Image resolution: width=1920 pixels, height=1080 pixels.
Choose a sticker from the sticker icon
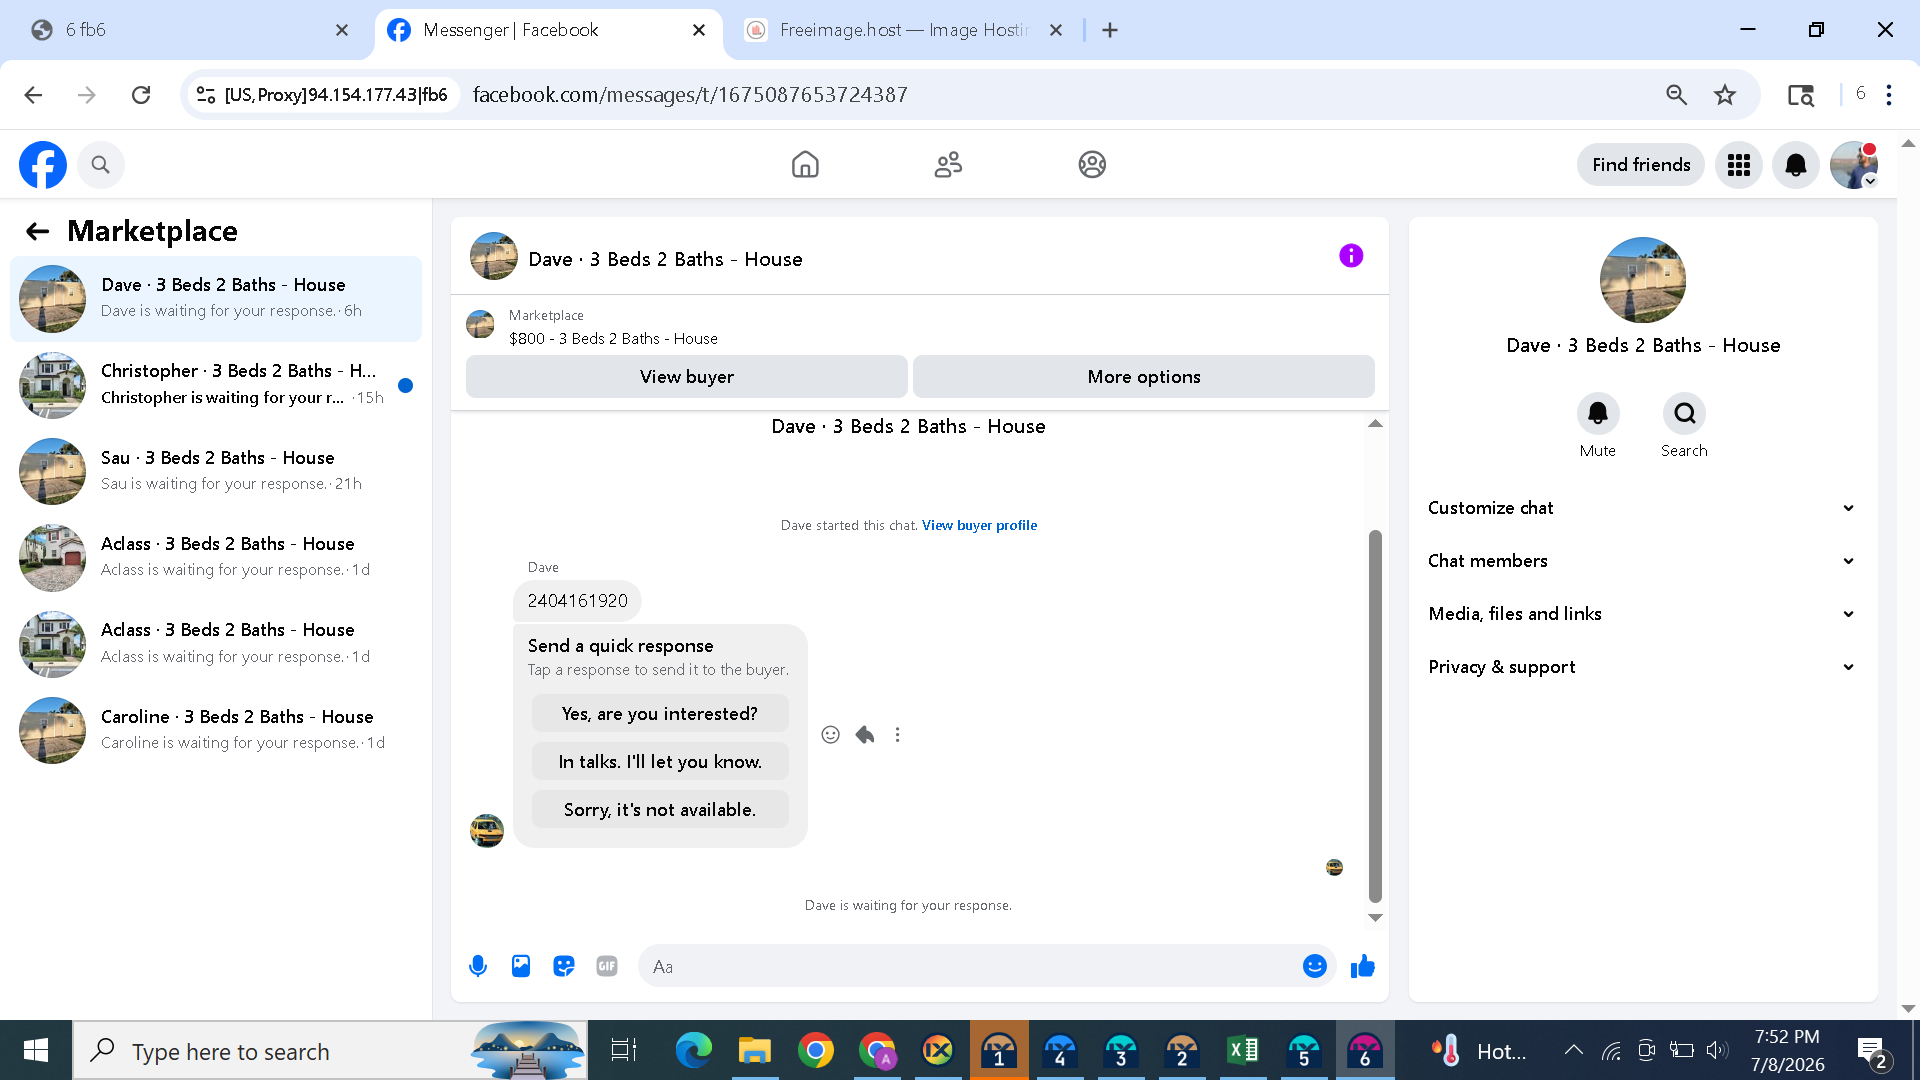tap(564, 966)
